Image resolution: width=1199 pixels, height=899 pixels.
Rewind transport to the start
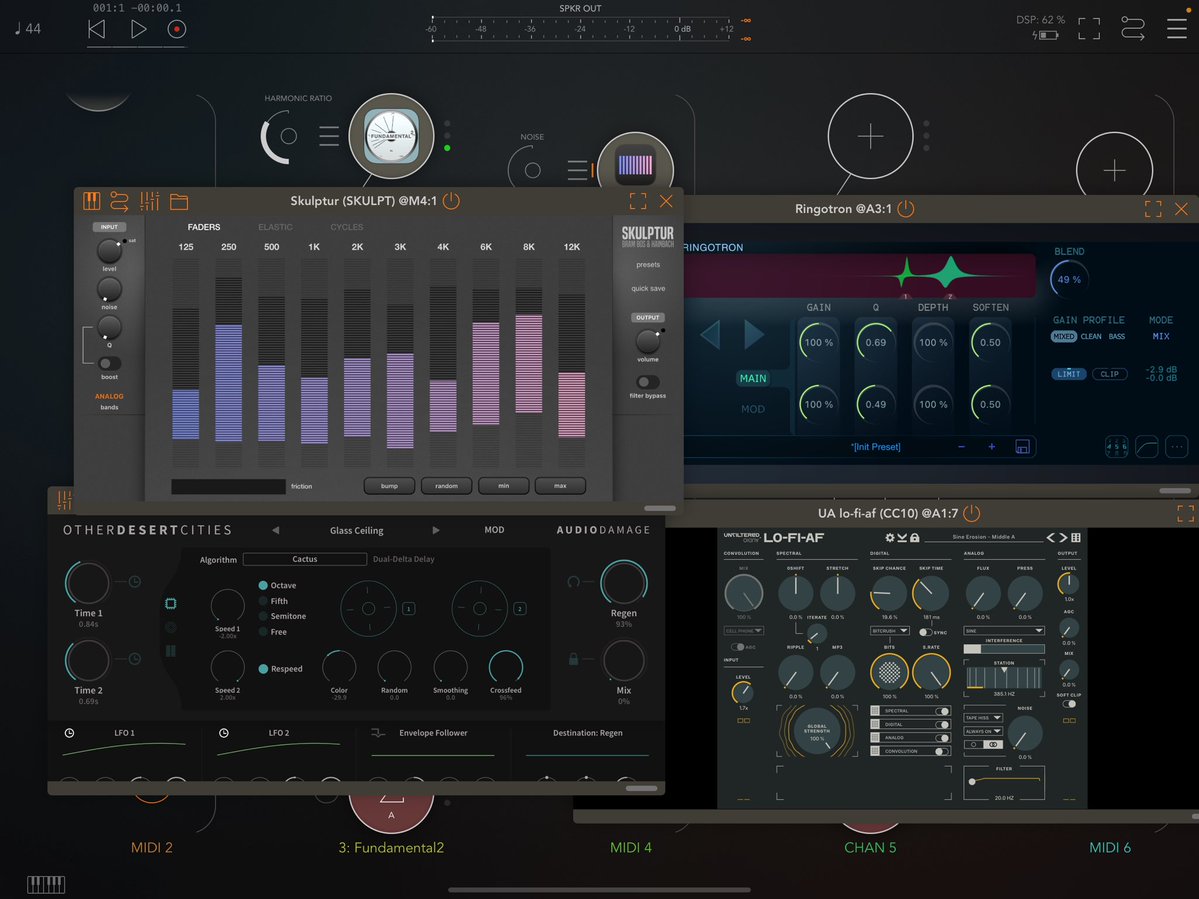(x=96, y=29)
